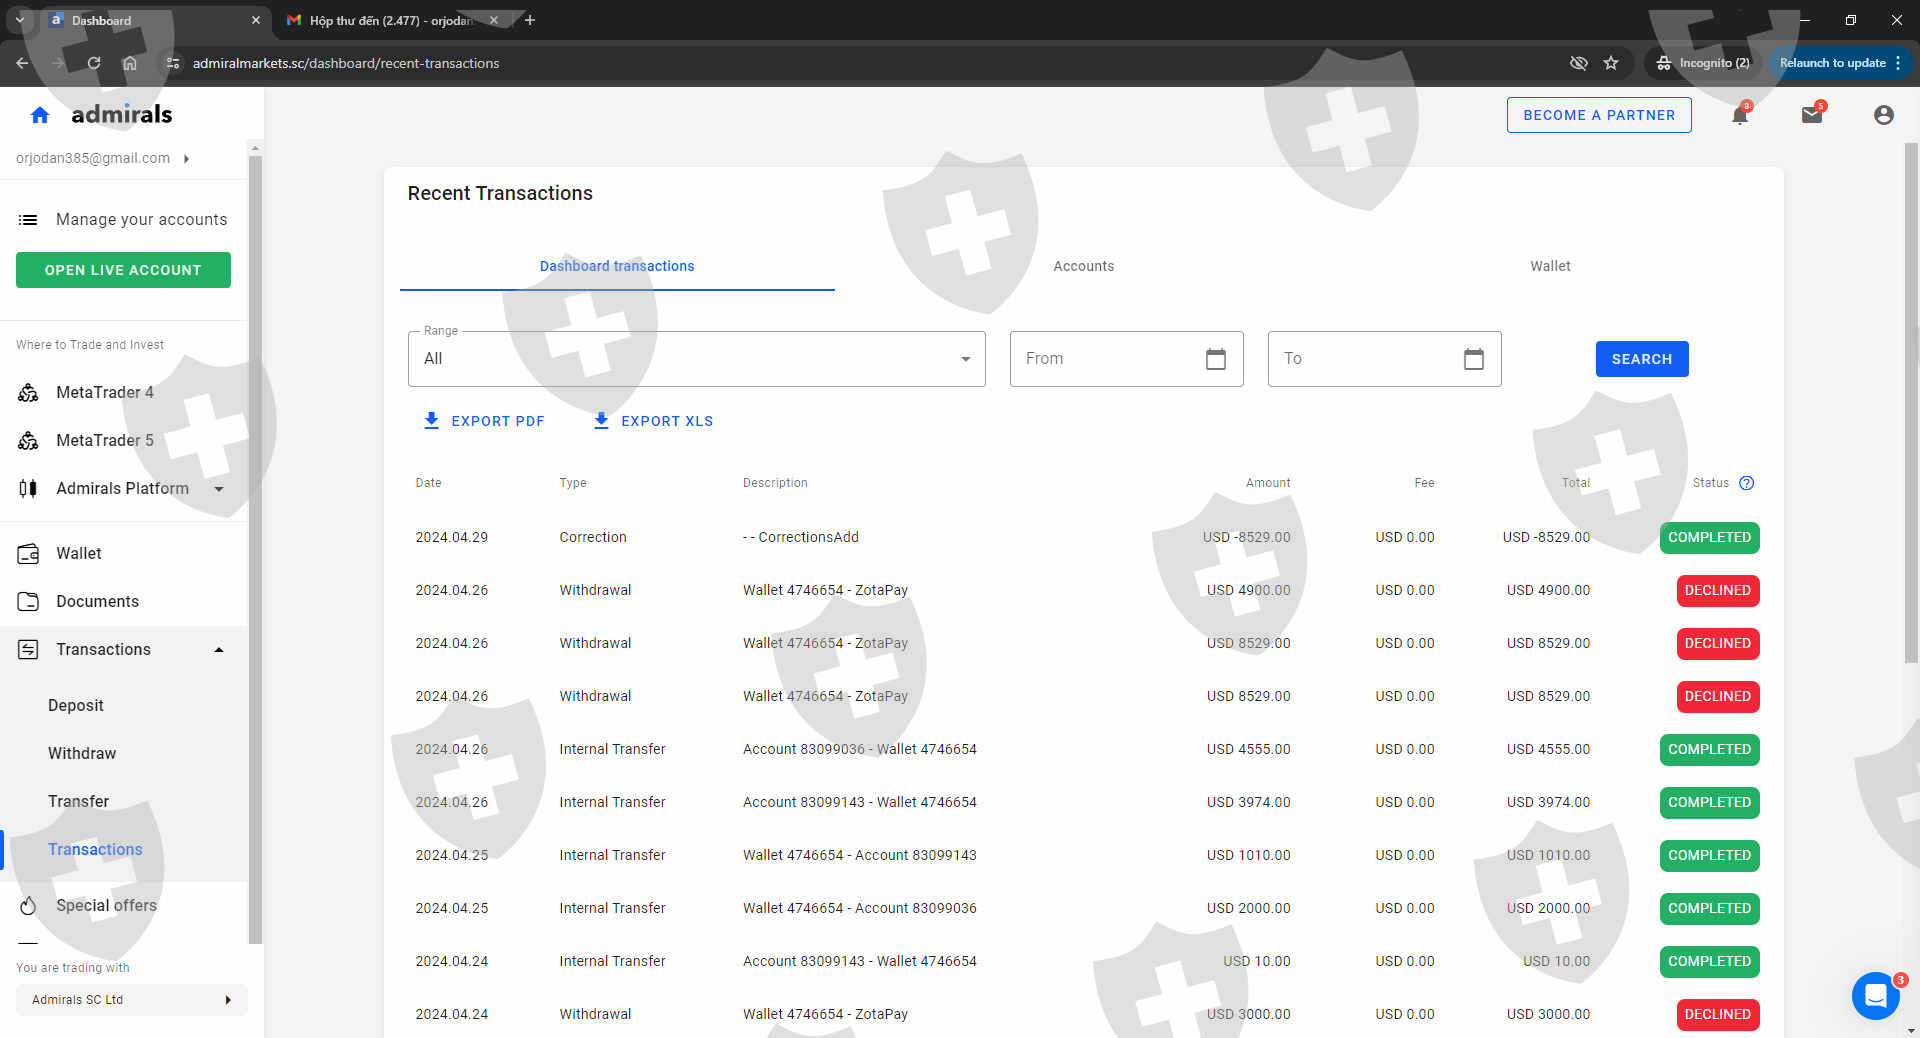The height and width of the screenshot is (1038, 1920).
Task: Open the user profile avatar icon
Action: point(1883,115)
